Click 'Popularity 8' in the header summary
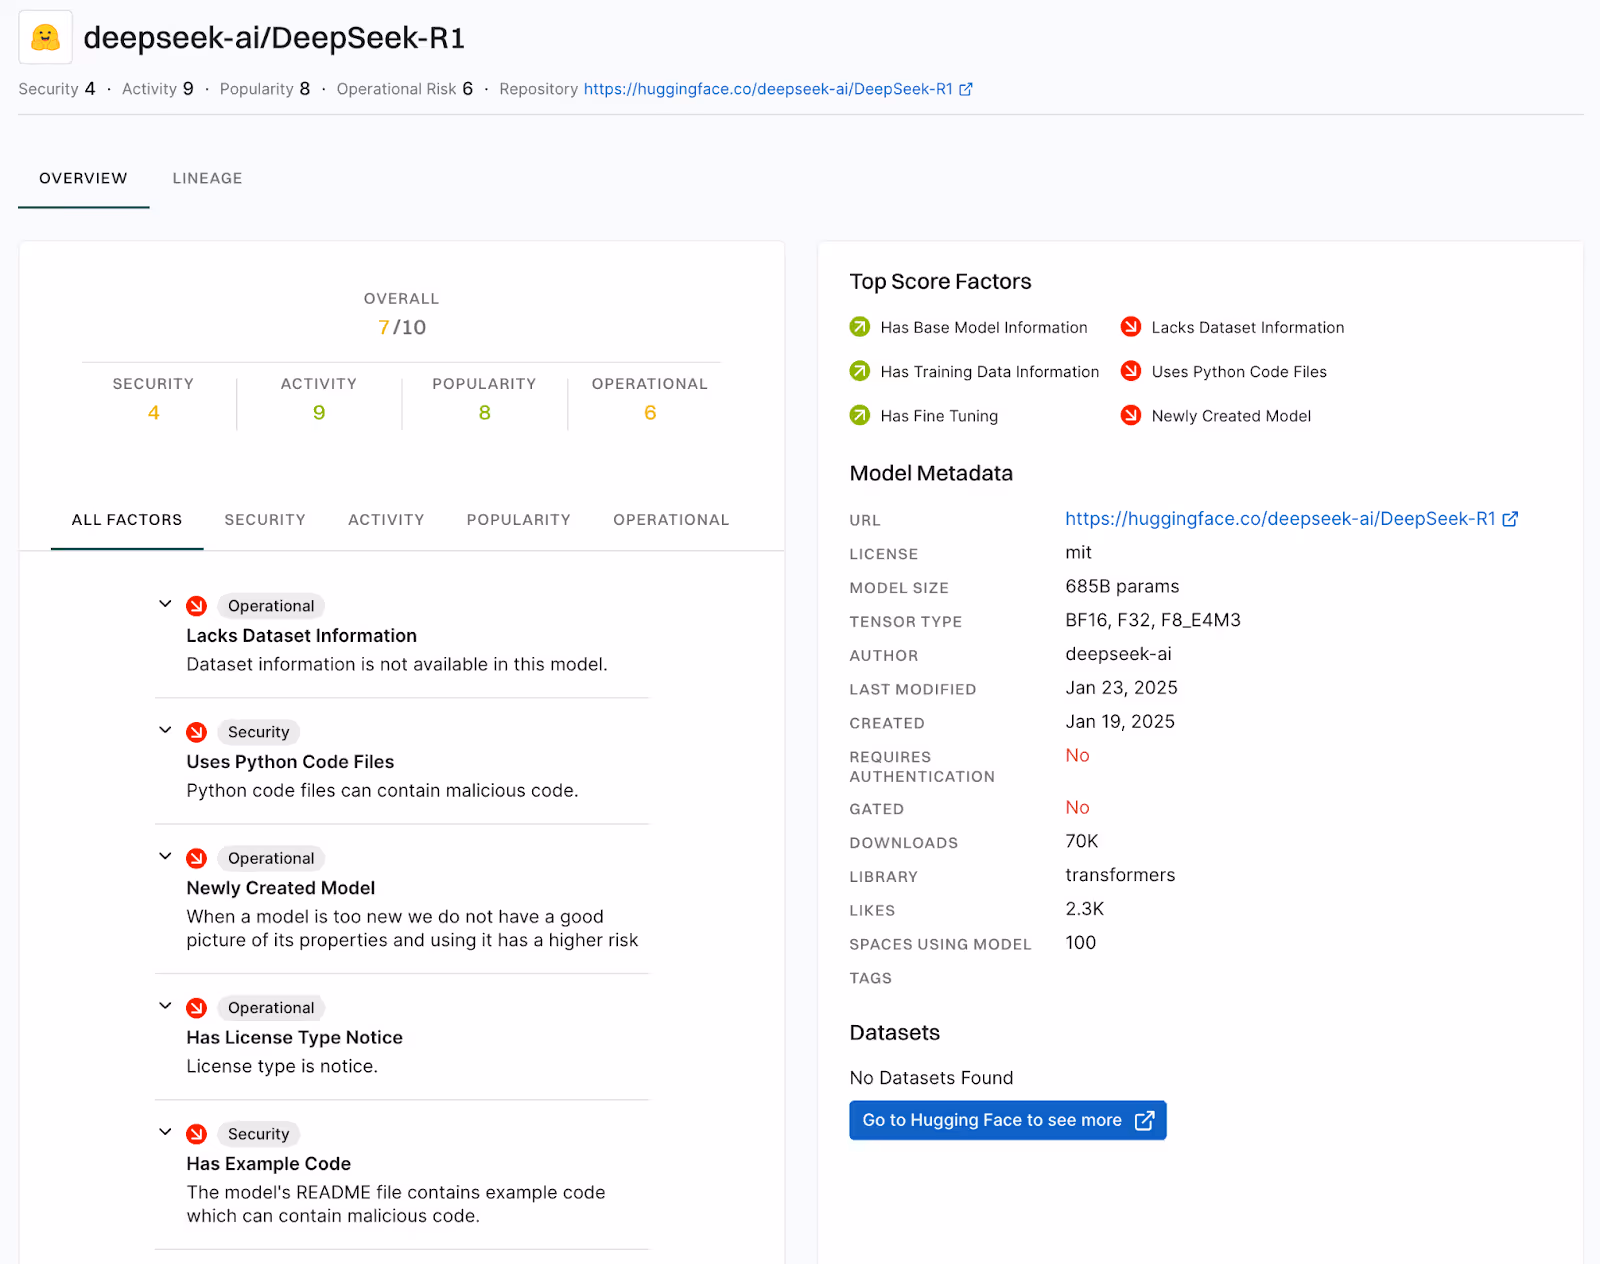The image size is (1600, 1264). coord(265,89)
